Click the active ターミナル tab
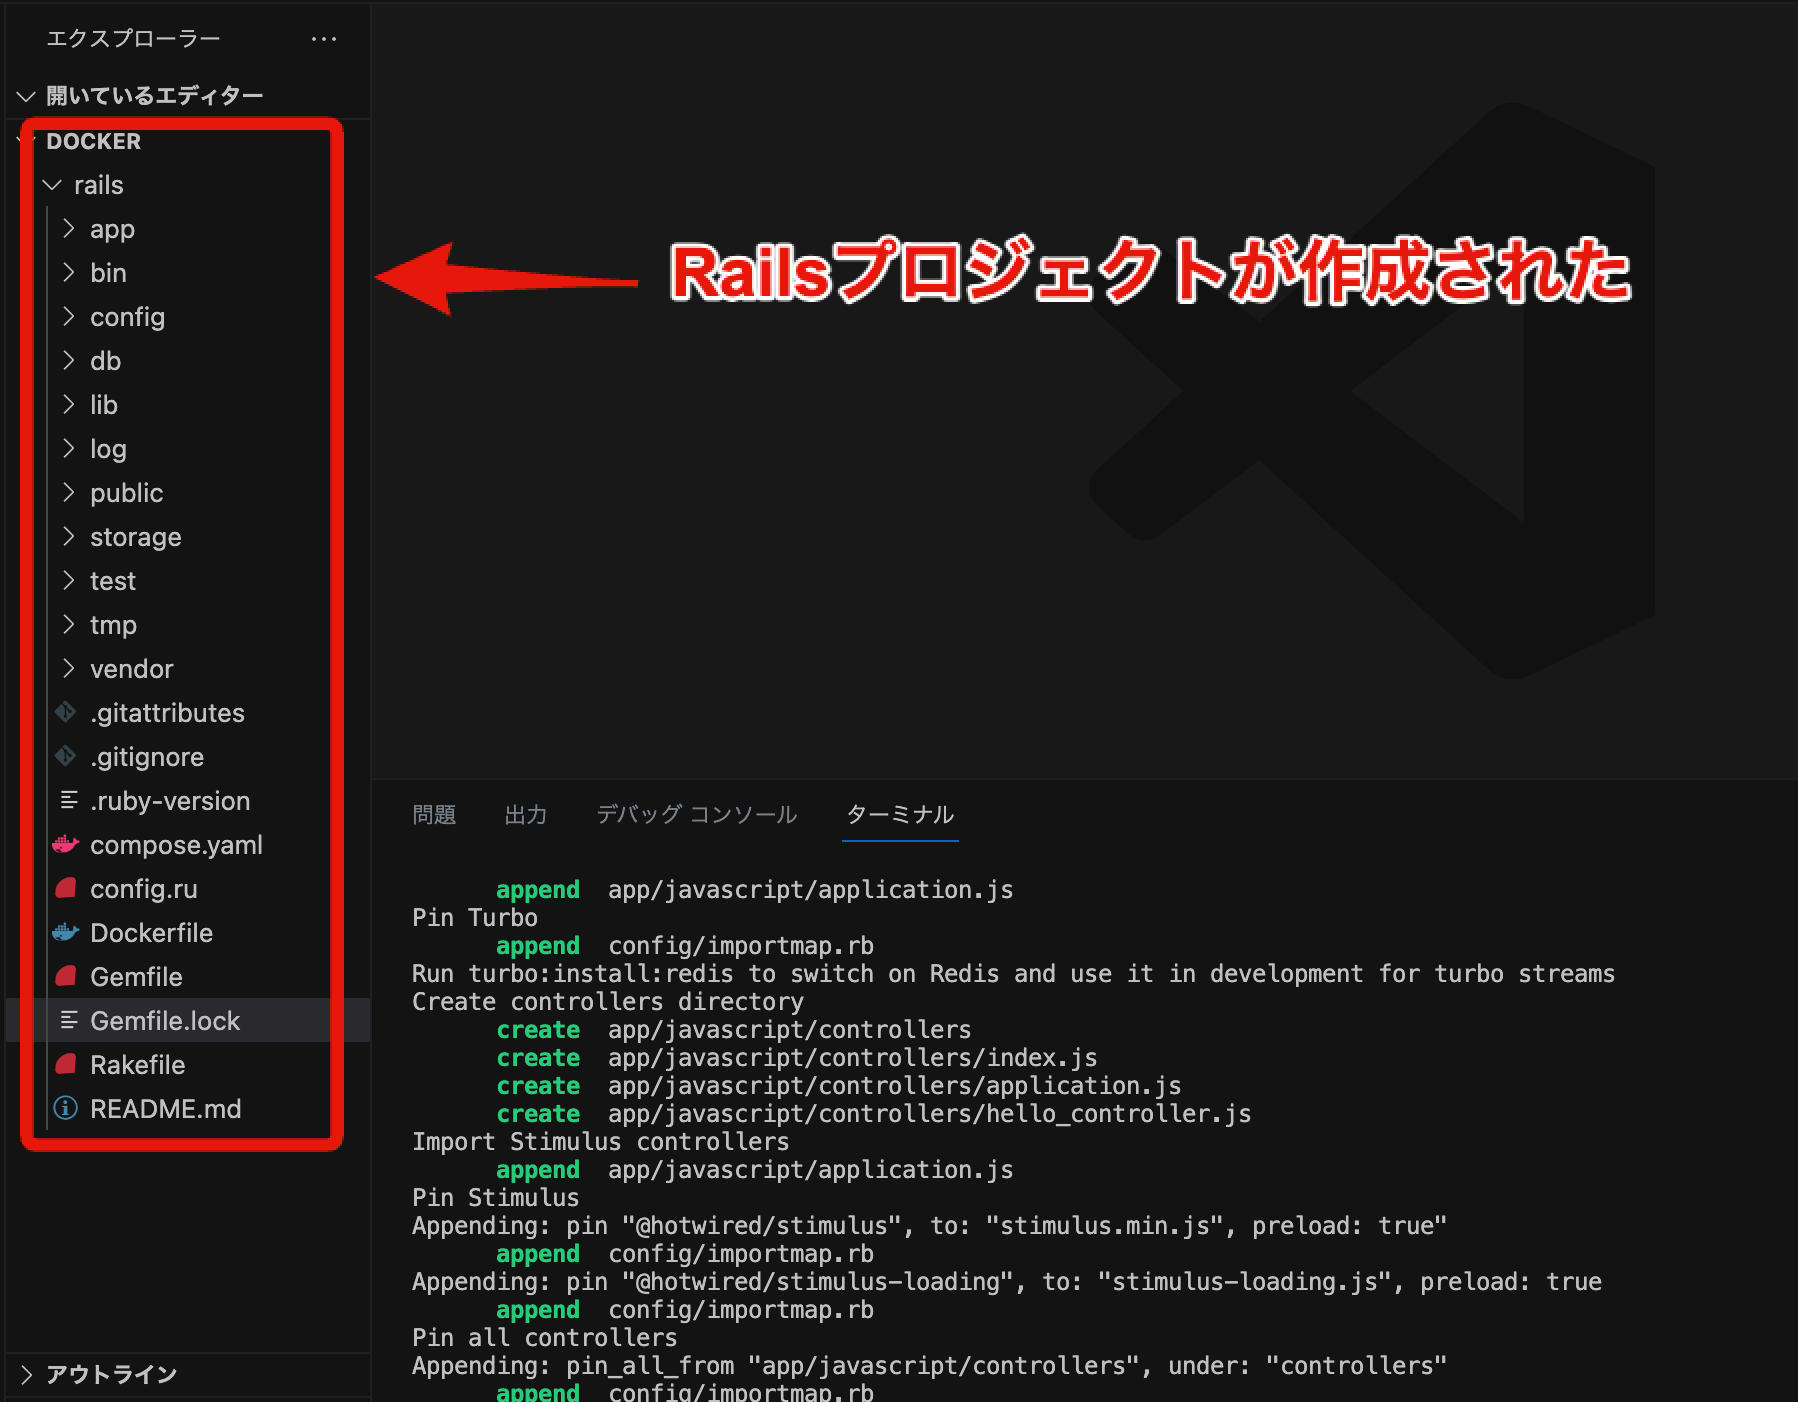 click(x=899, y=815)
